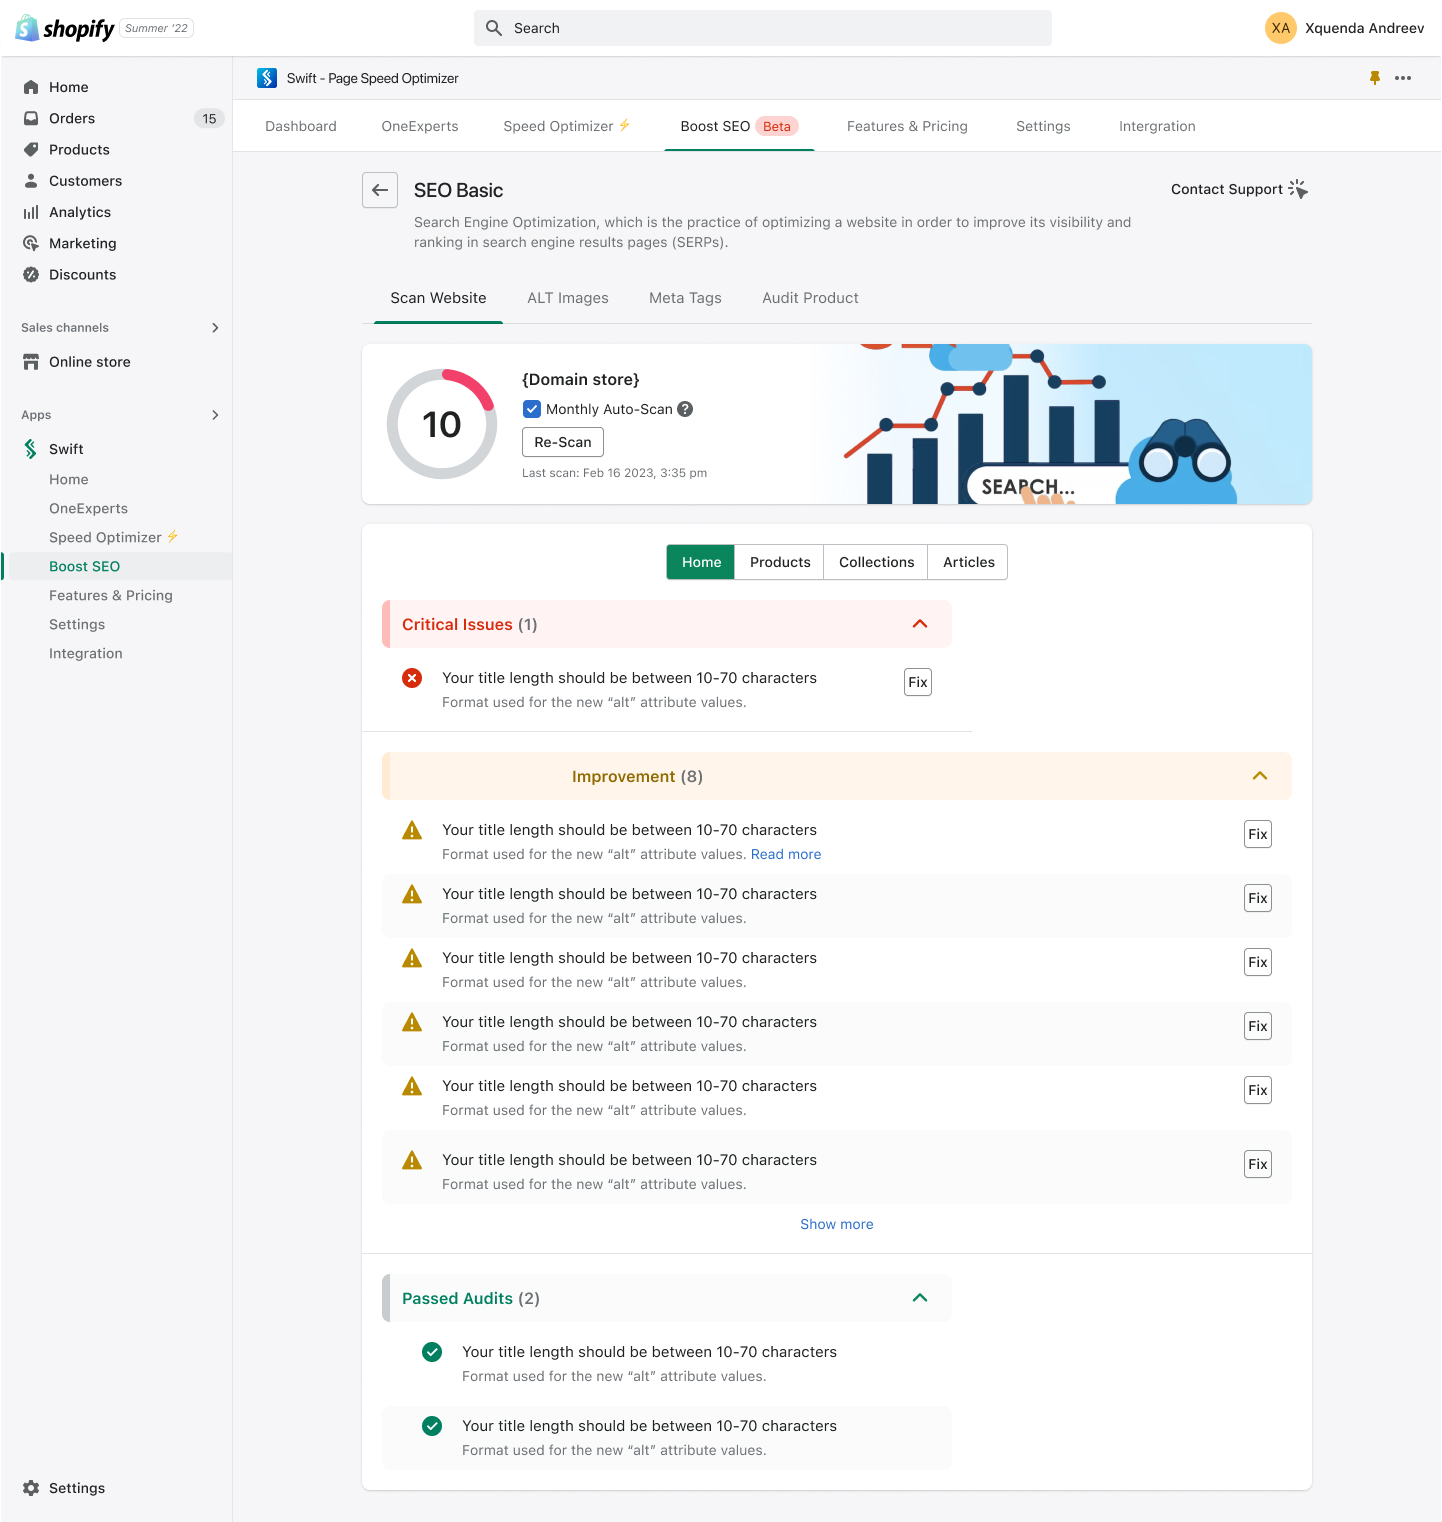Click the Summer '22 edition badge
1442x1522 pixels.
click(x=157, y=28)
